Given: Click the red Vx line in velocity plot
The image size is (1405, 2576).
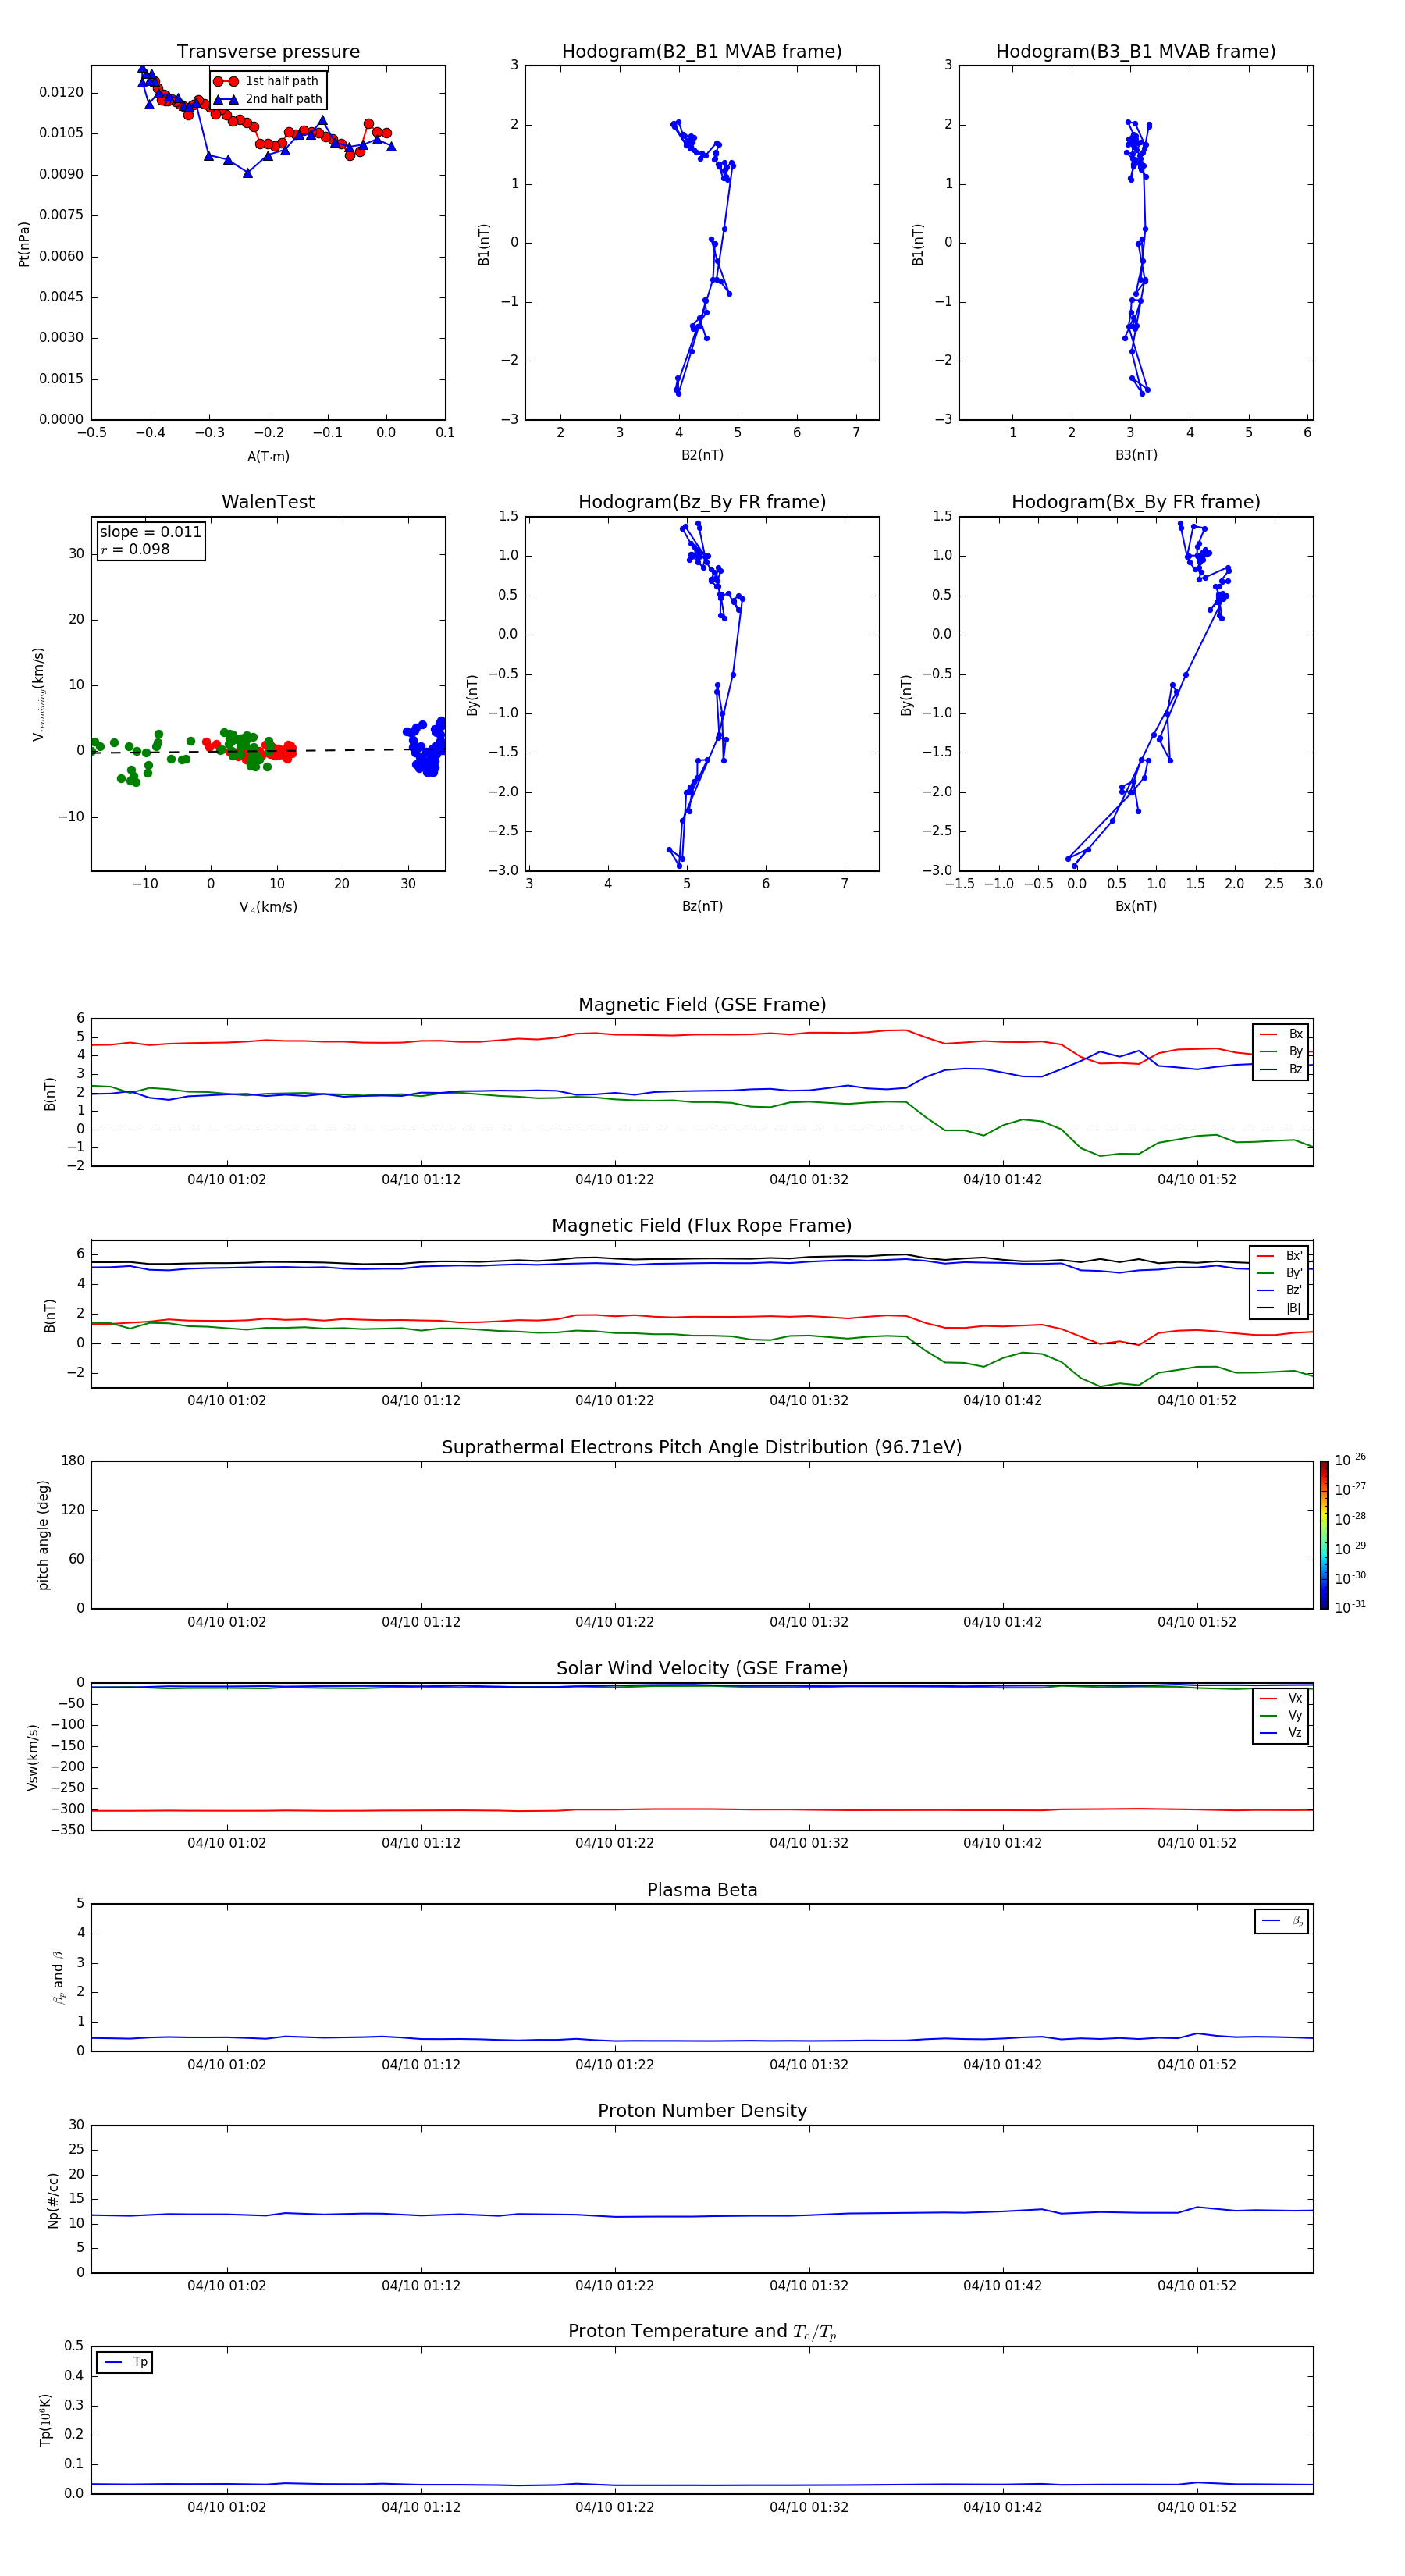Looking at the screenshot, I should pyautogui.click(x=702, y=1809).
